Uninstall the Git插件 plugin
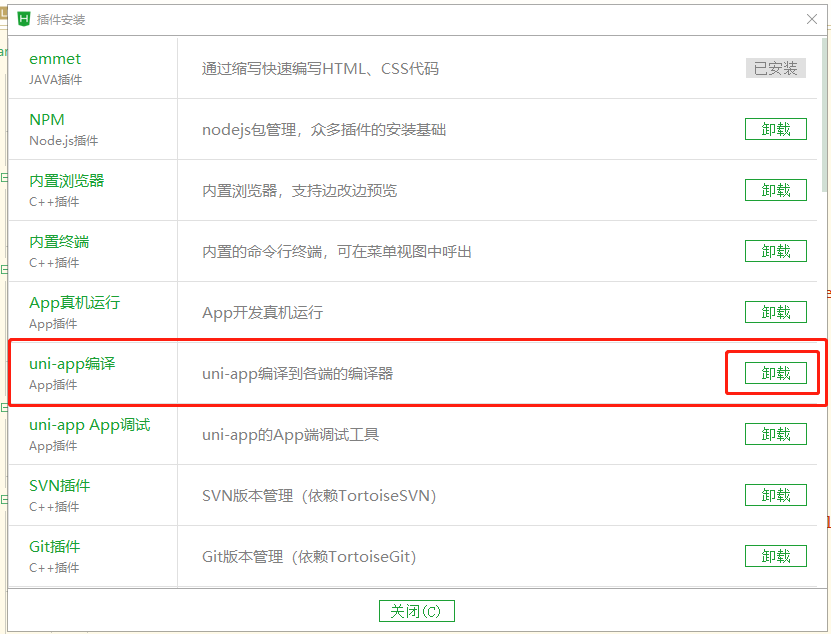The height and width of the screenshot is (634, 831). (x=775, y=556)
